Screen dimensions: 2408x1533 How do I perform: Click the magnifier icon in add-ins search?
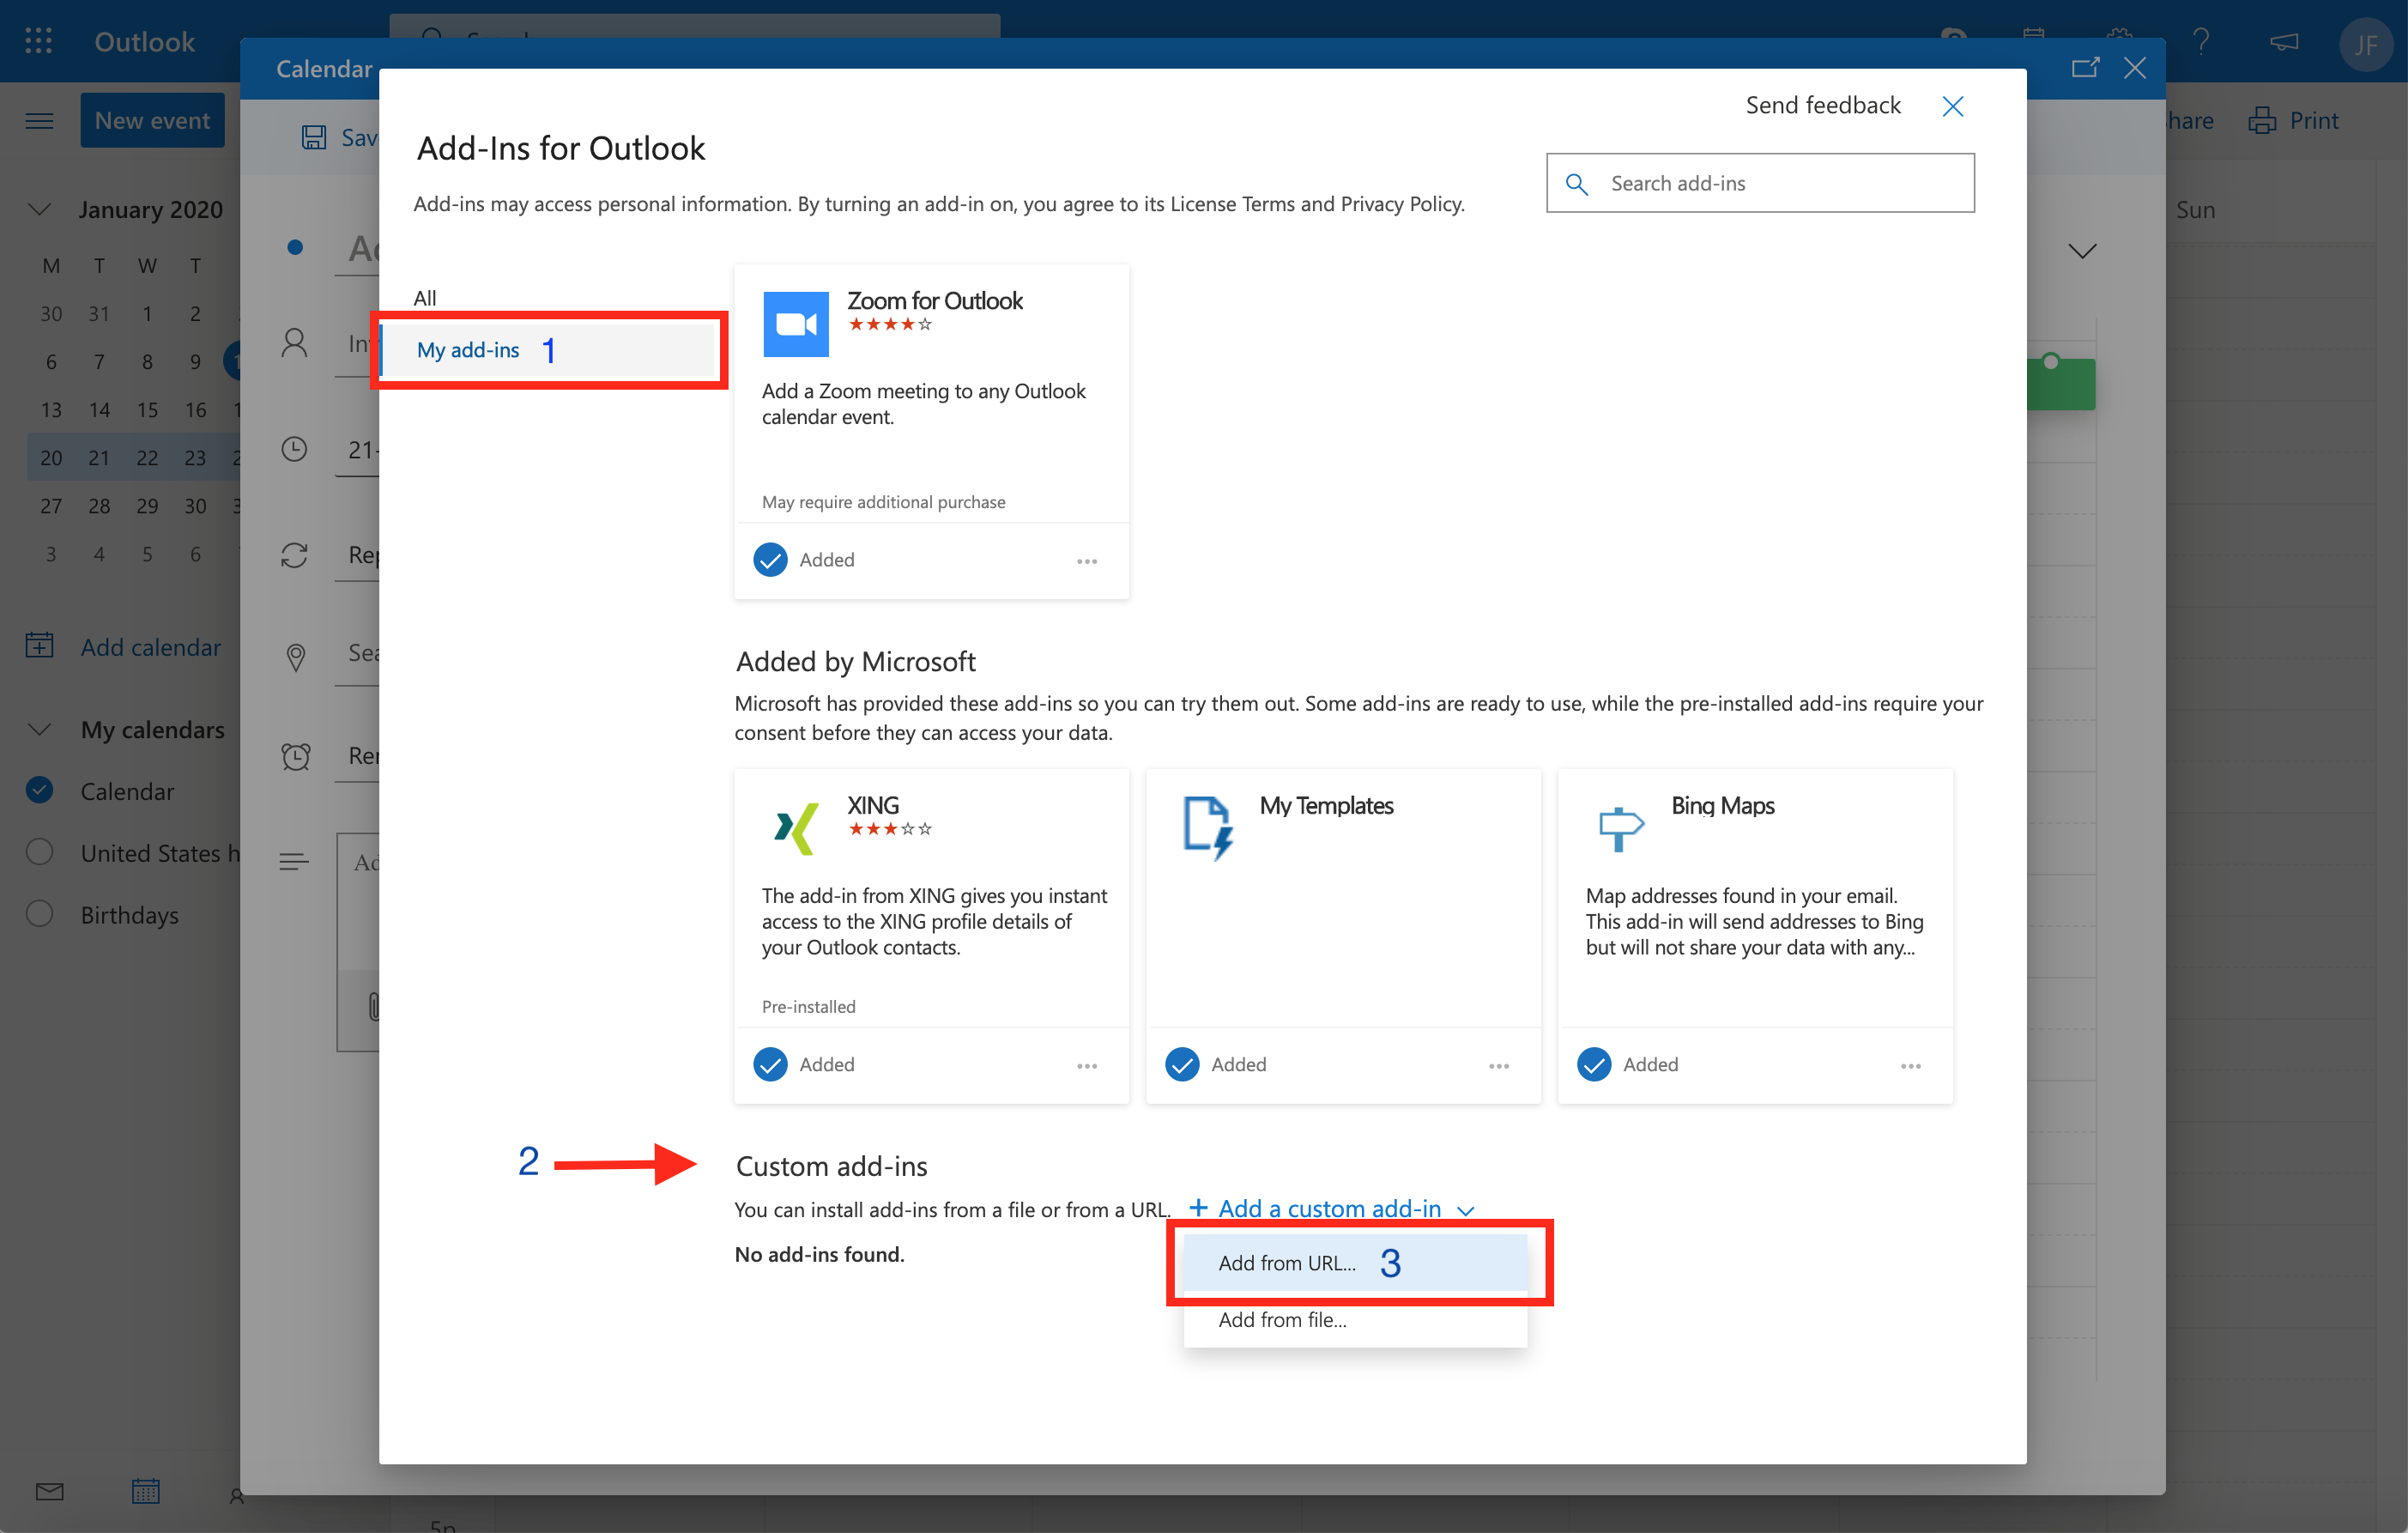[1577, 184]
